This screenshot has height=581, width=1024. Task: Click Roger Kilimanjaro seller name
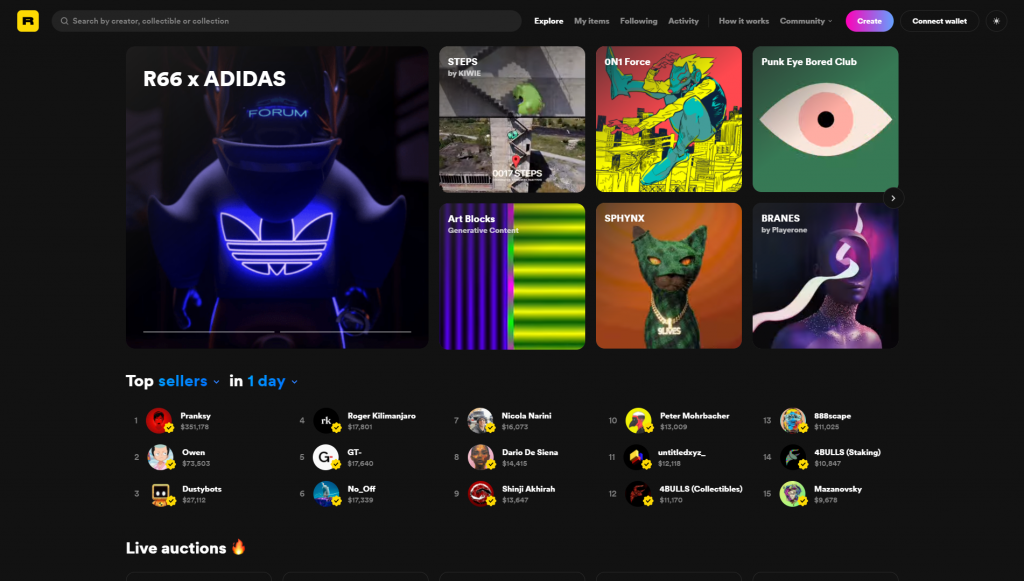[x=381, y=416]
